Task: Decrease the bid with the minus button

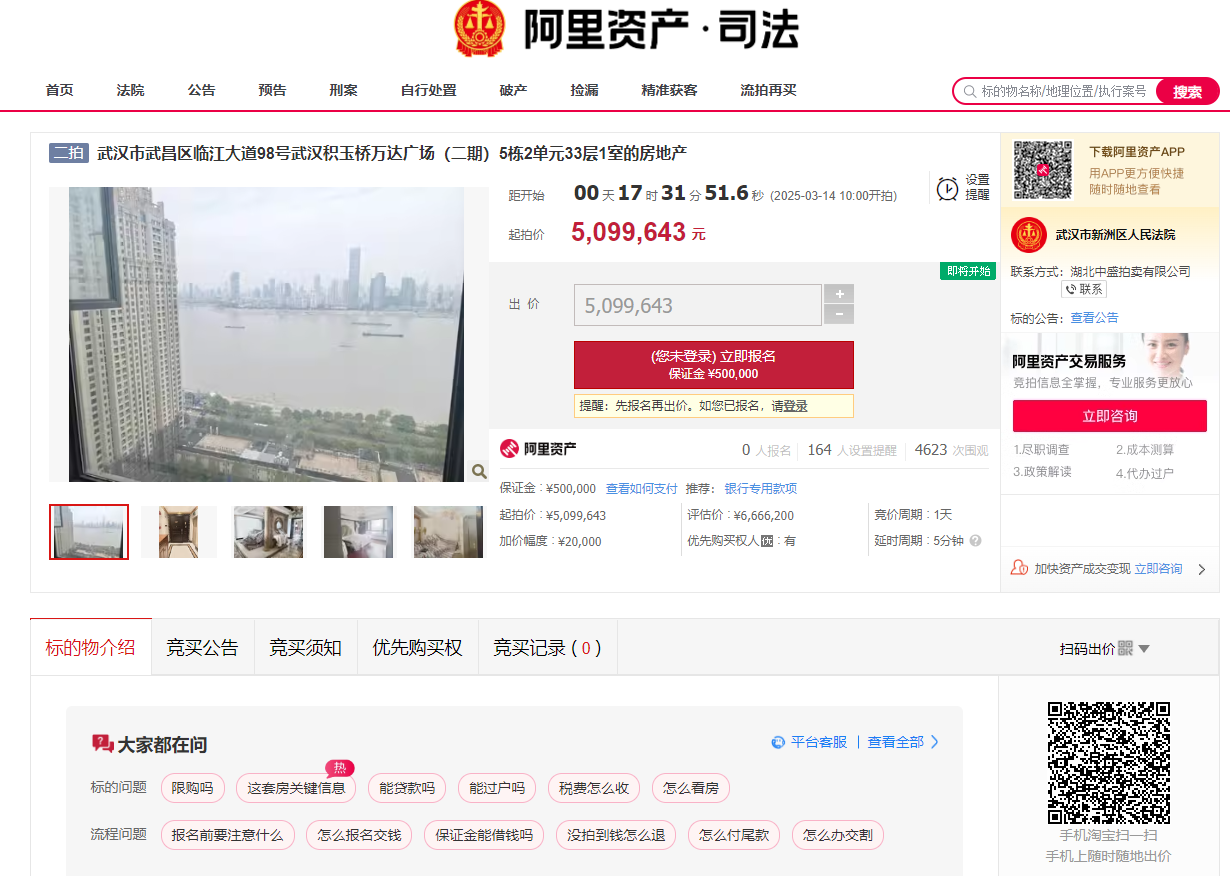Action: click(839, 315)
